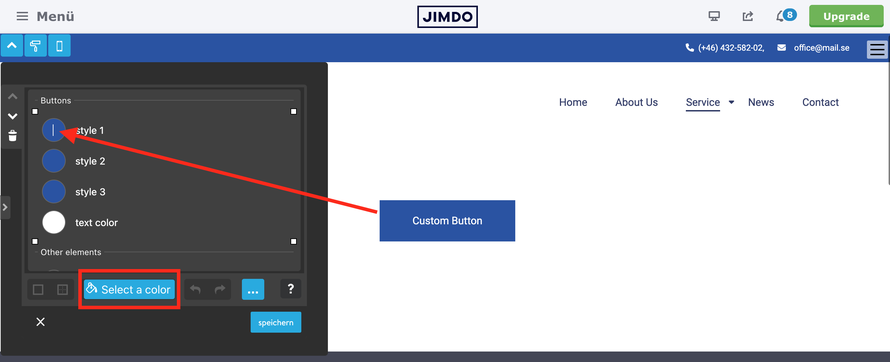Image resolution: width=890 pixels, height=362 pixels.
Task: Close the panel with the X icon
Action: [x=40, y=322]
